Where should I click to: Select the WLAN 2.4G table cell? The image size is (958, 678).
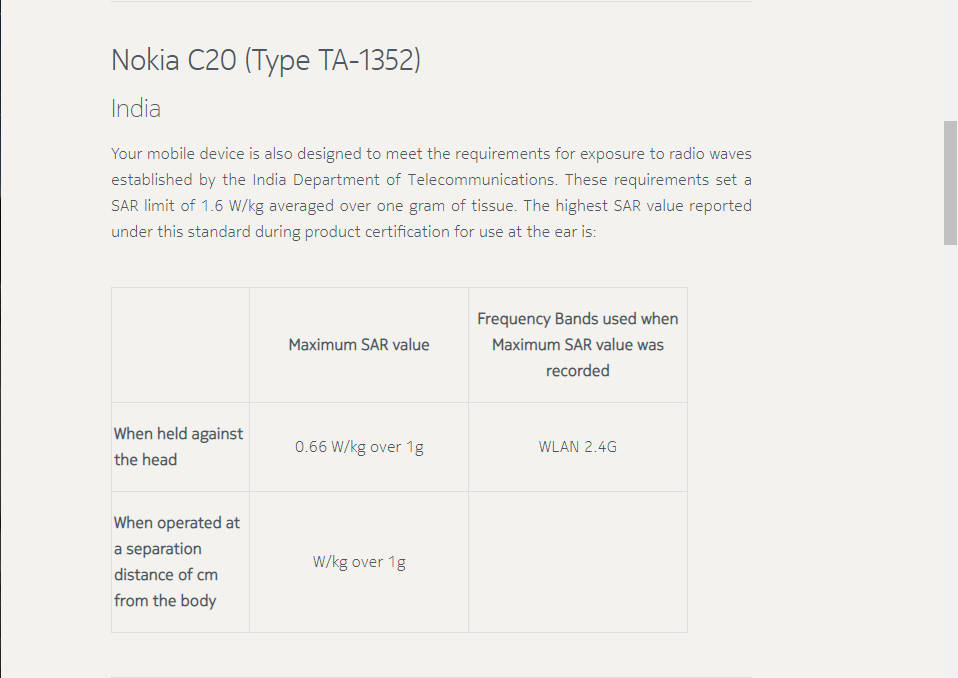coord(577,447)
